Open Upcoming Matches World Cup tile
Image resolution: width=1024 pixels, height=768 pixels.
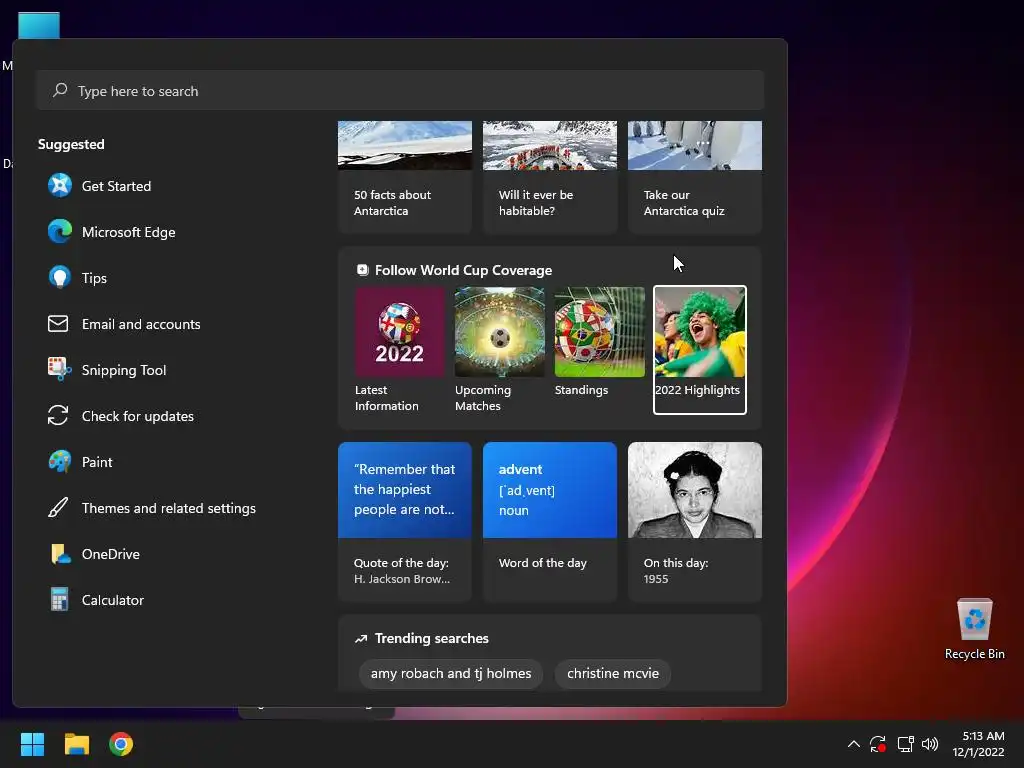click(x=500, y=350)
